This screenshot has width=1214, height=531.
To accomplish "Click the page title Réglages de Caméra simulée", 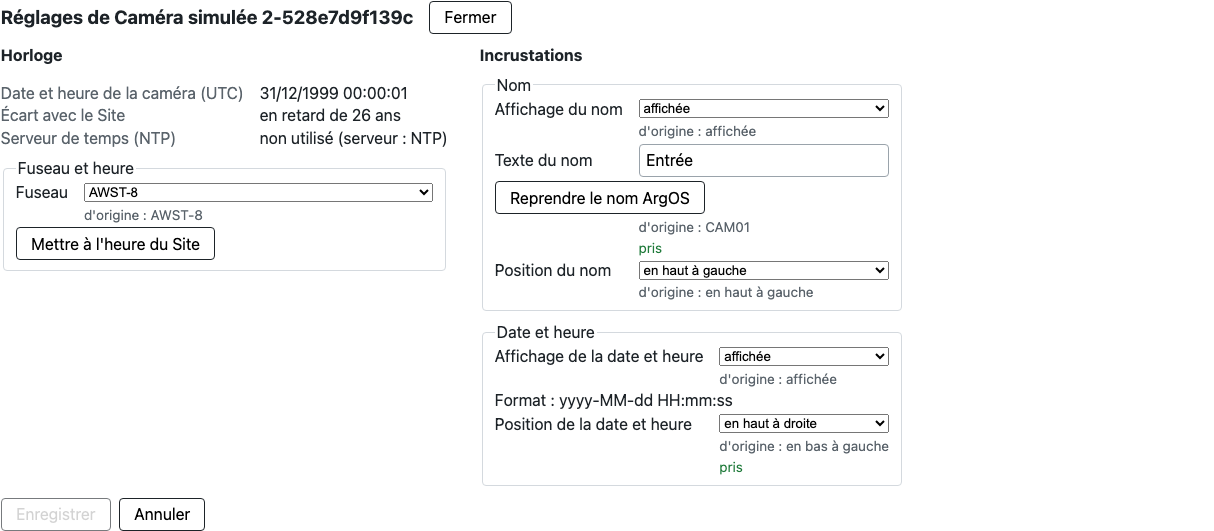I will click(x=207, y=17).
